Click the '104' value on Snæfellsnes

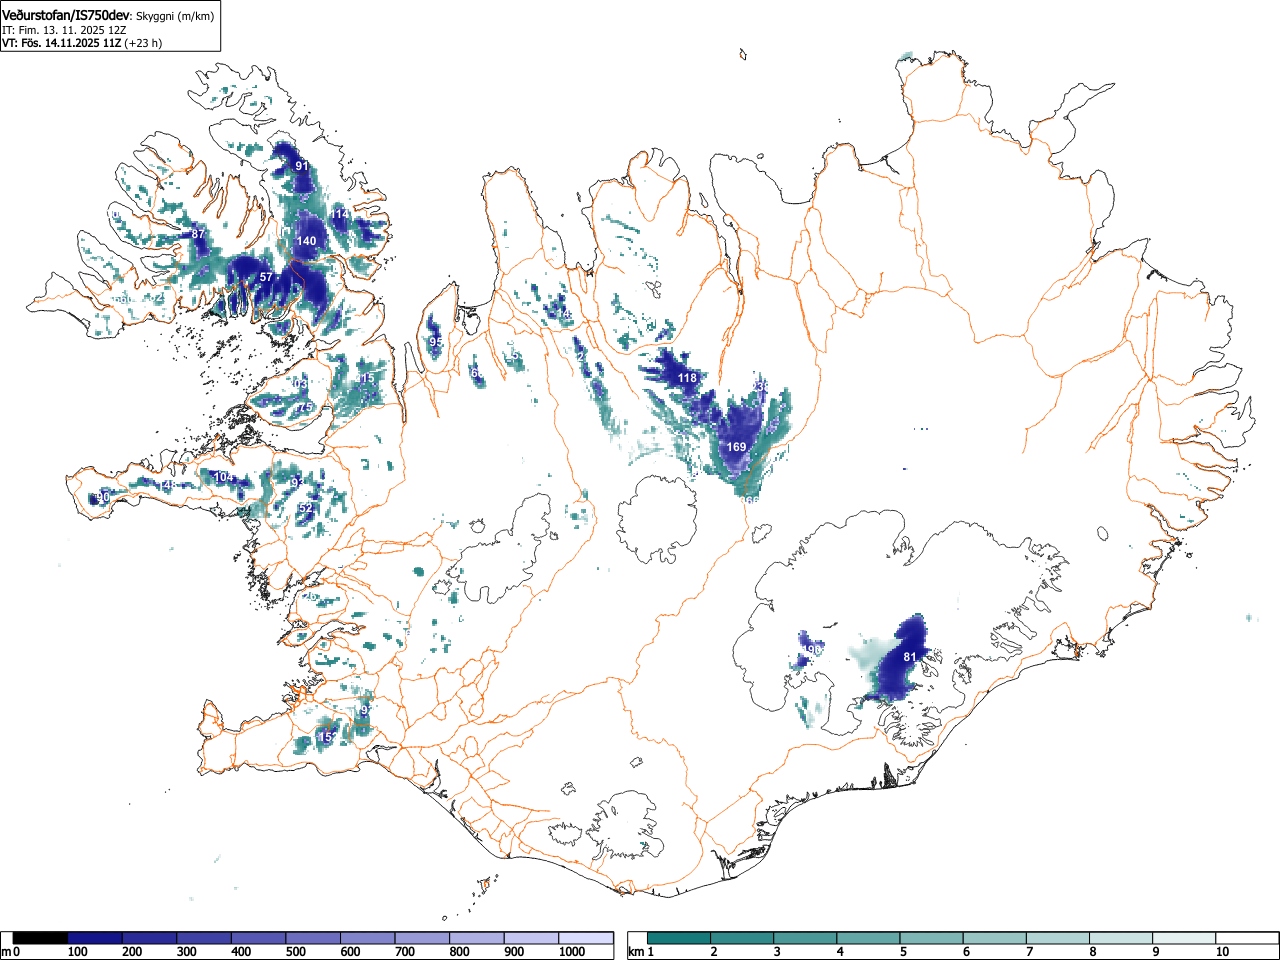pos(224,478)
